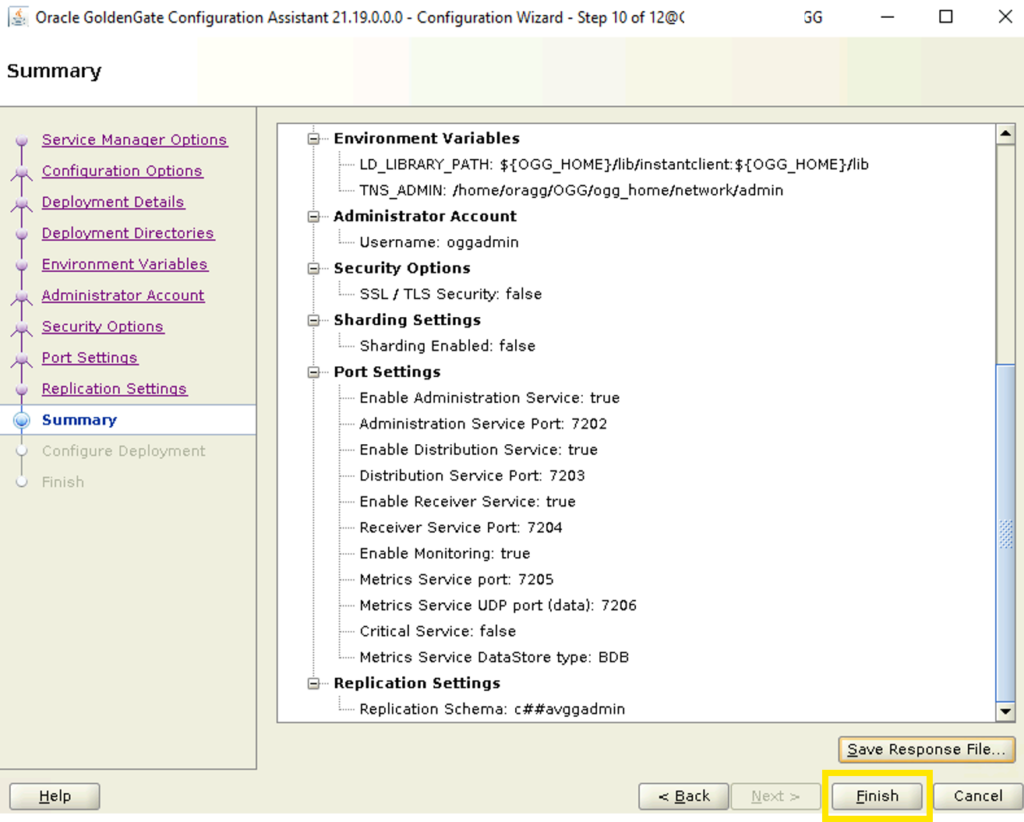This screenshot has height=822, width=1024.
Task: Click the scrollbar down arrow
Action: click(x=1005, y=712)
